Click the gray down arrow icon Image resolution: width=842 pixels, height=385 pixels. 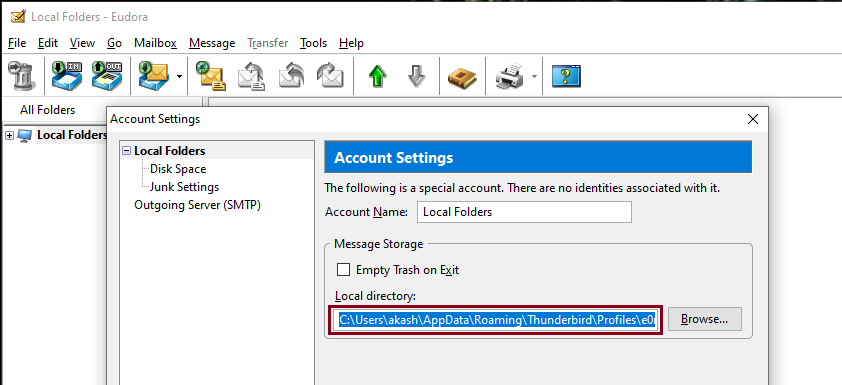coord(417,76)
